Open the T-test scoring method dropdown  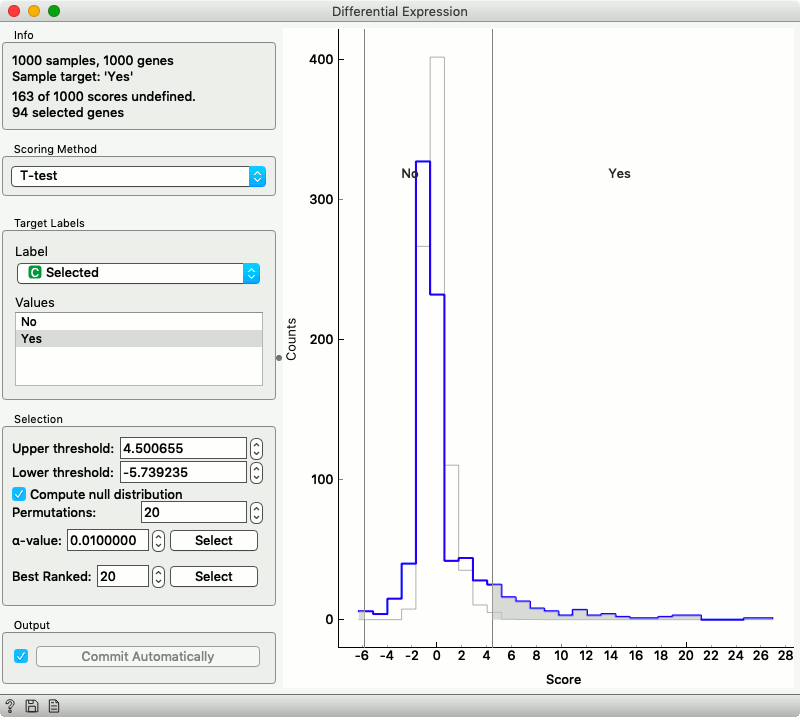point(138,176)
